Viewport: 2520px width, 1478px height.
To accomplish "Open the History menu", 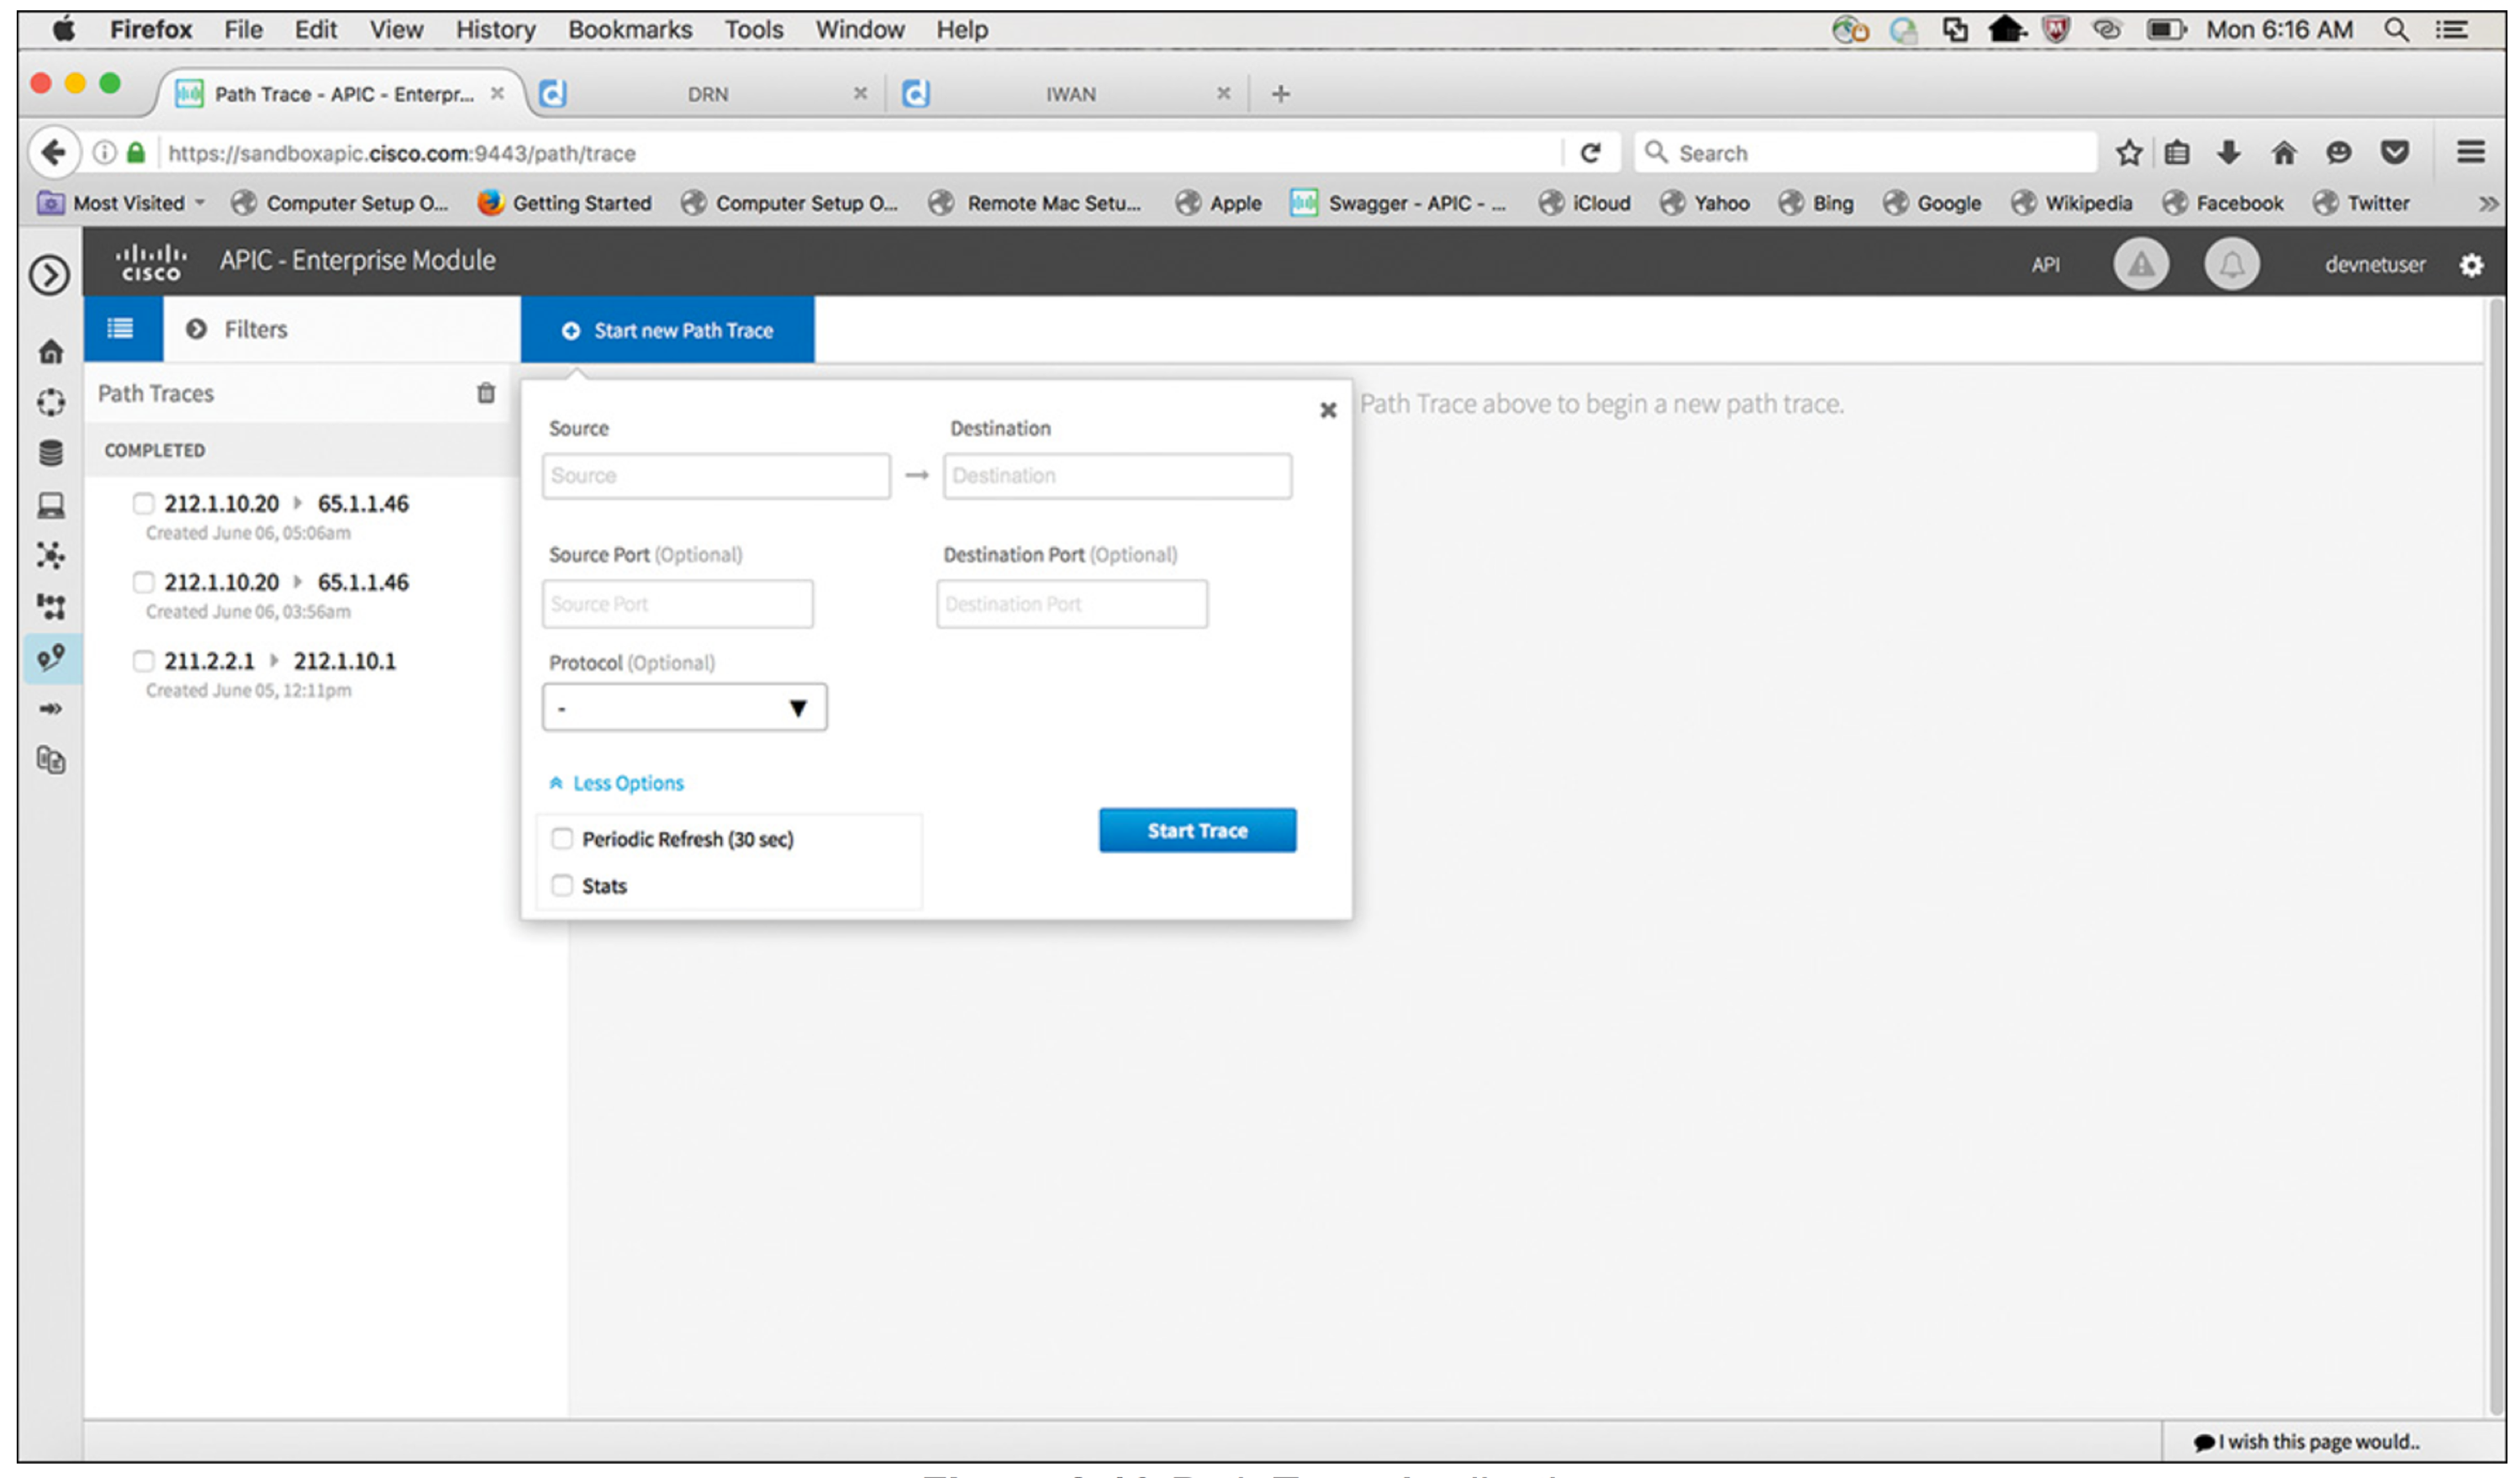I will coord(496,30).
